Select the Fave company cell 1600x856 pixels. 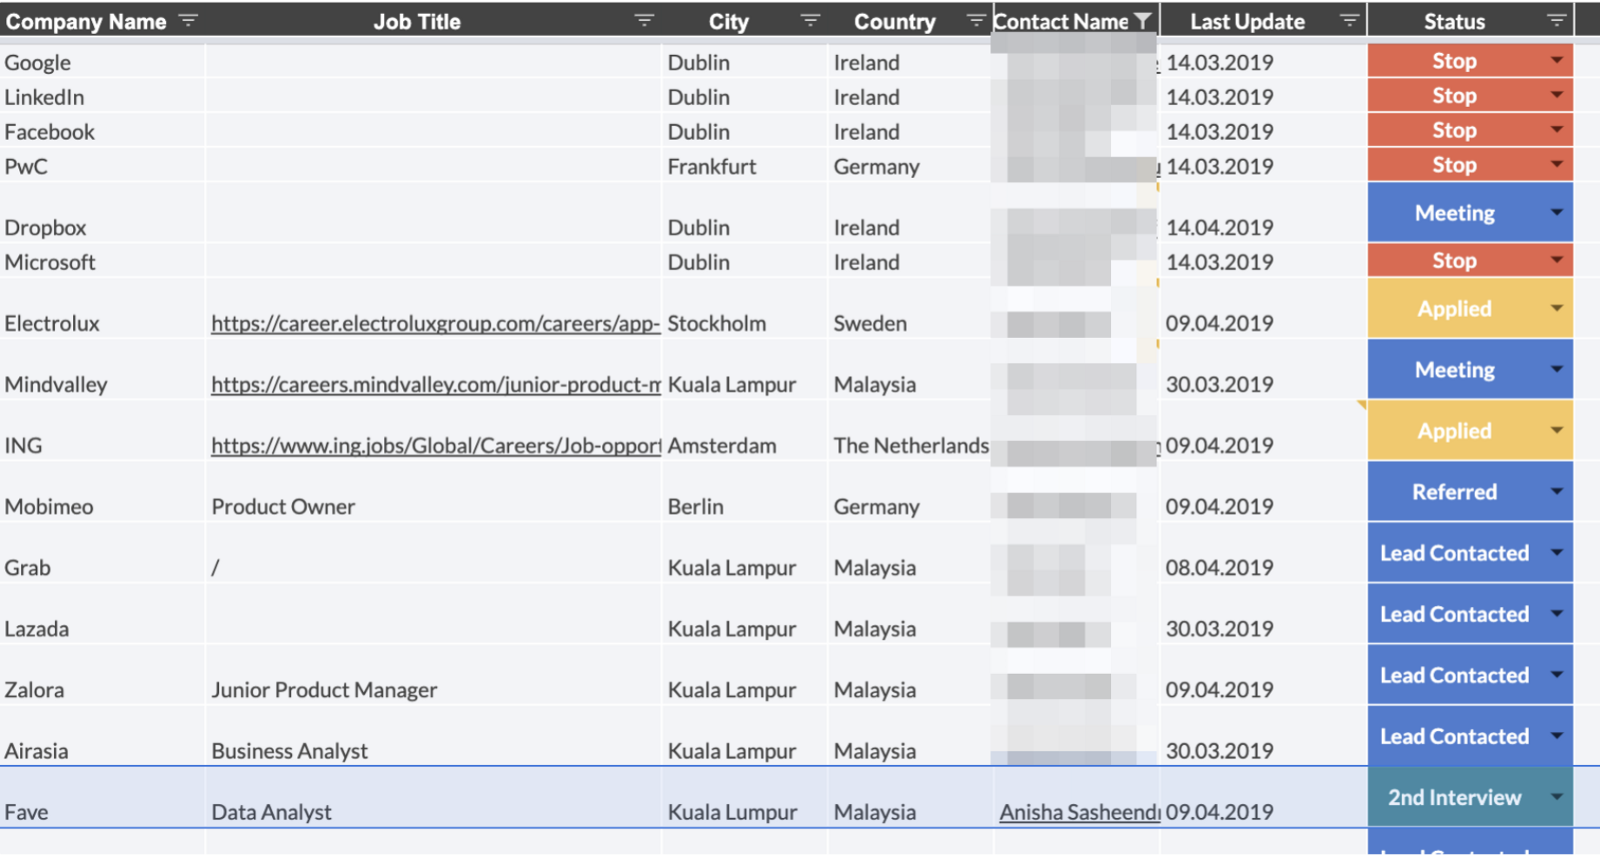coord(102,798)
